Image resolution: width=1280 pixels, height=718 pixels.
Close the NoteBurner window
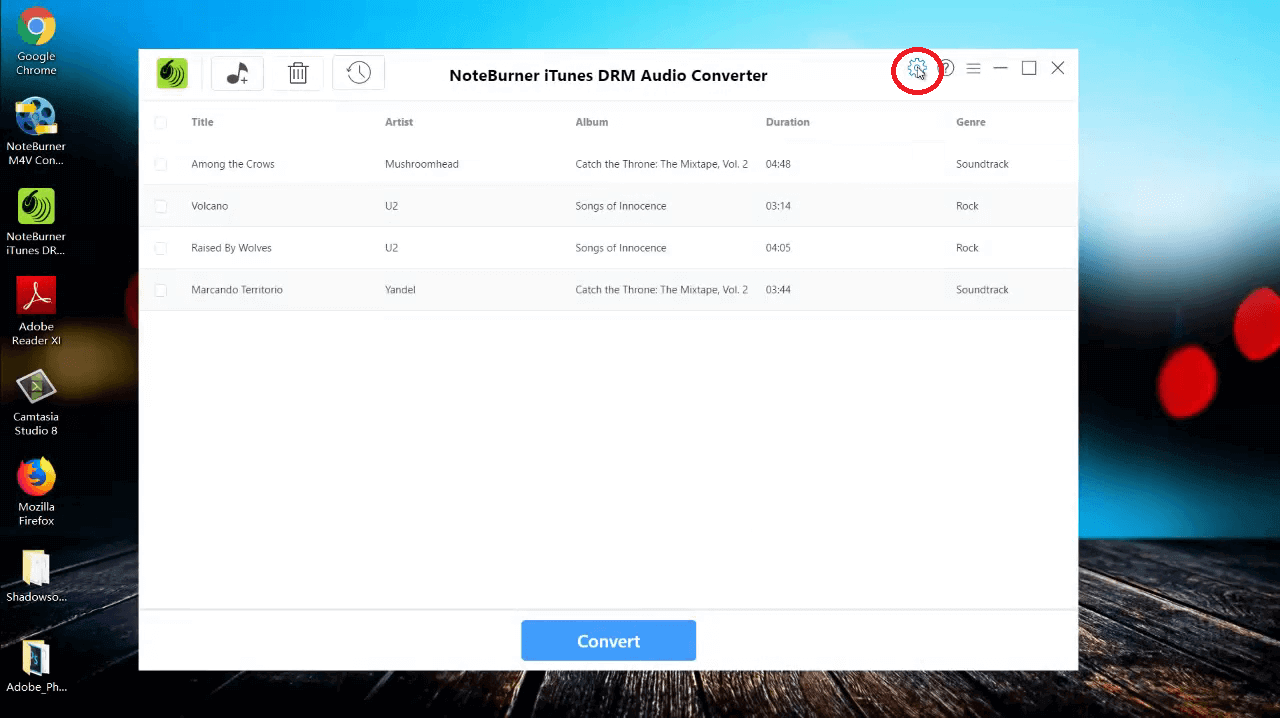pyautogui.click(x=1058, y=68)
